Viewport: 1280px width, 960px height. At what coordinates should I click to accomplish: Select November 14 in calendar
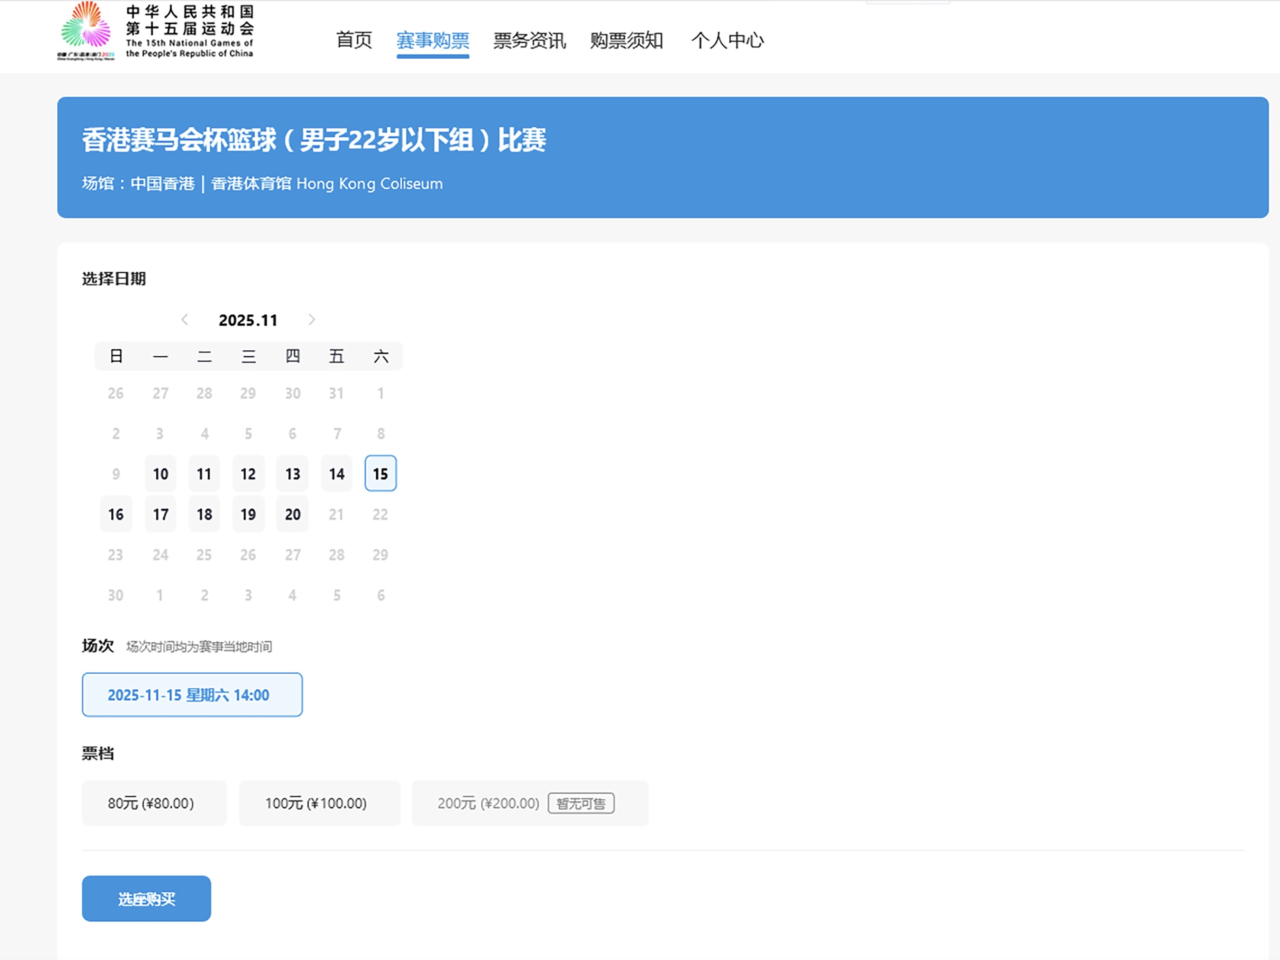337,474
